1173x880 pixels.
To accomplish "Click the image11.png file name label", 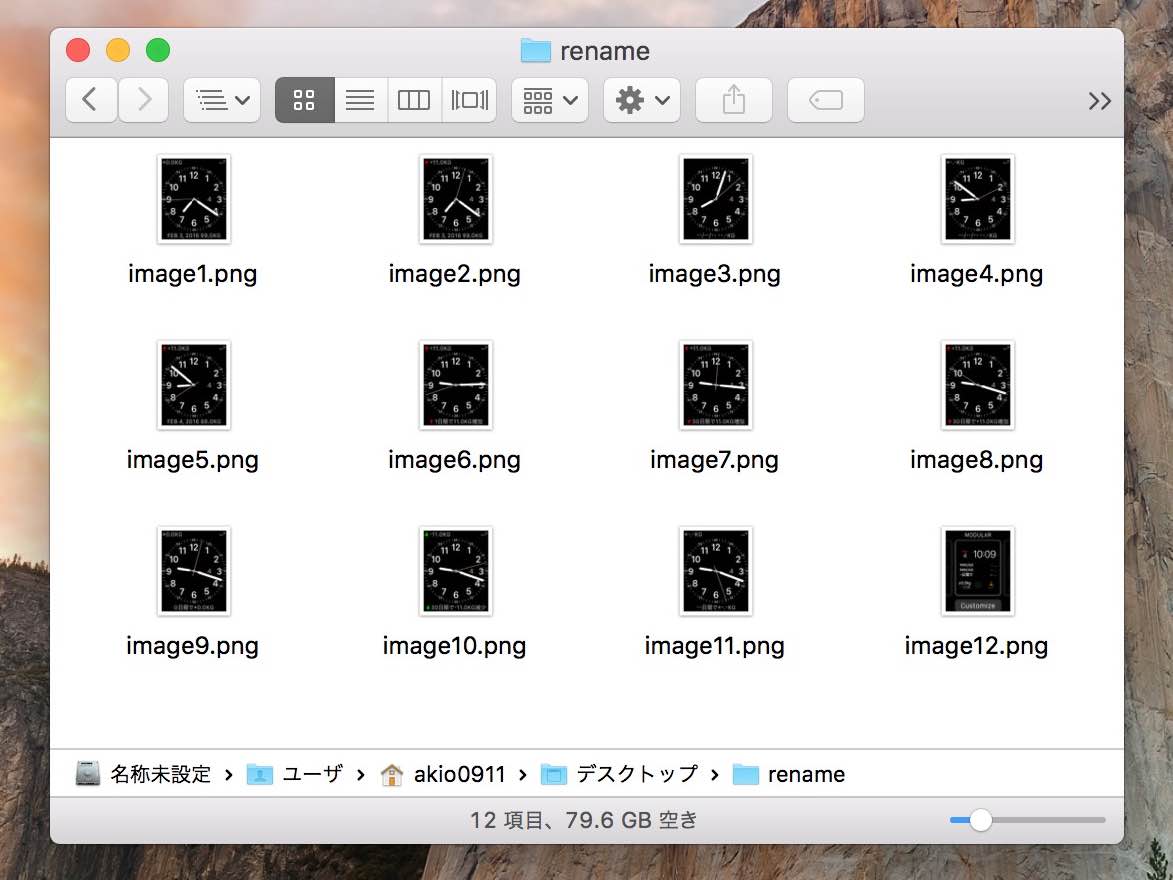I will click(x=714, y=647).
